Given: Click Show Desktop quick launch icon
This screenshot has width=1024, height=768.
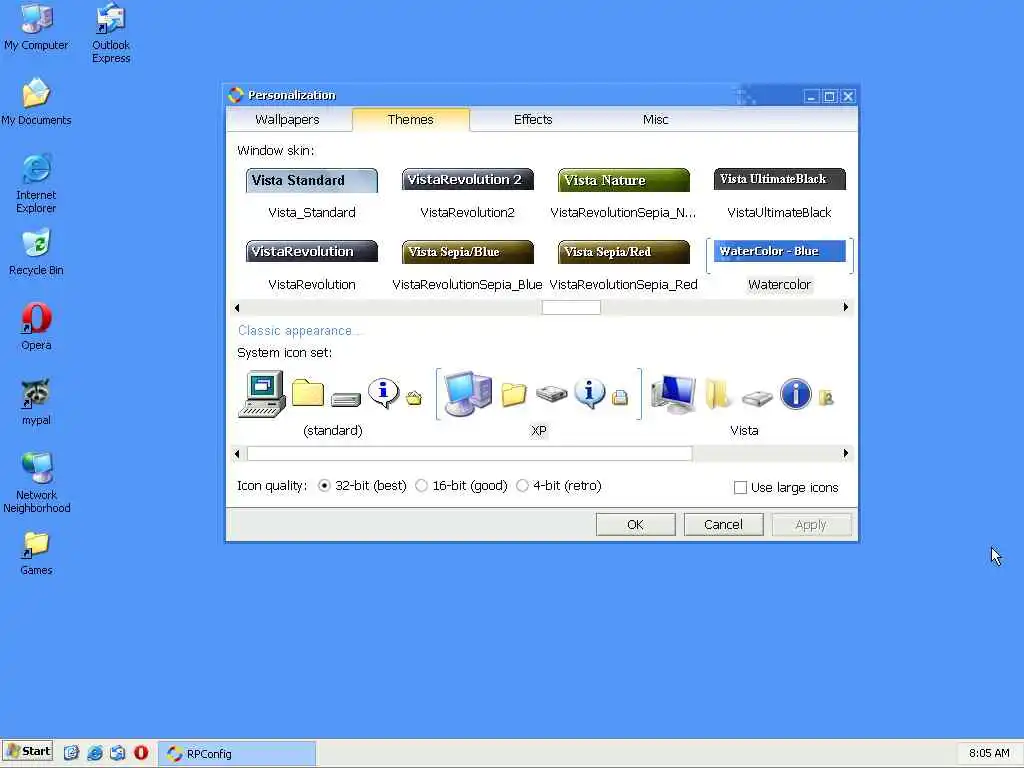Looking at the screenshot, I should click(x=71, y=753).
